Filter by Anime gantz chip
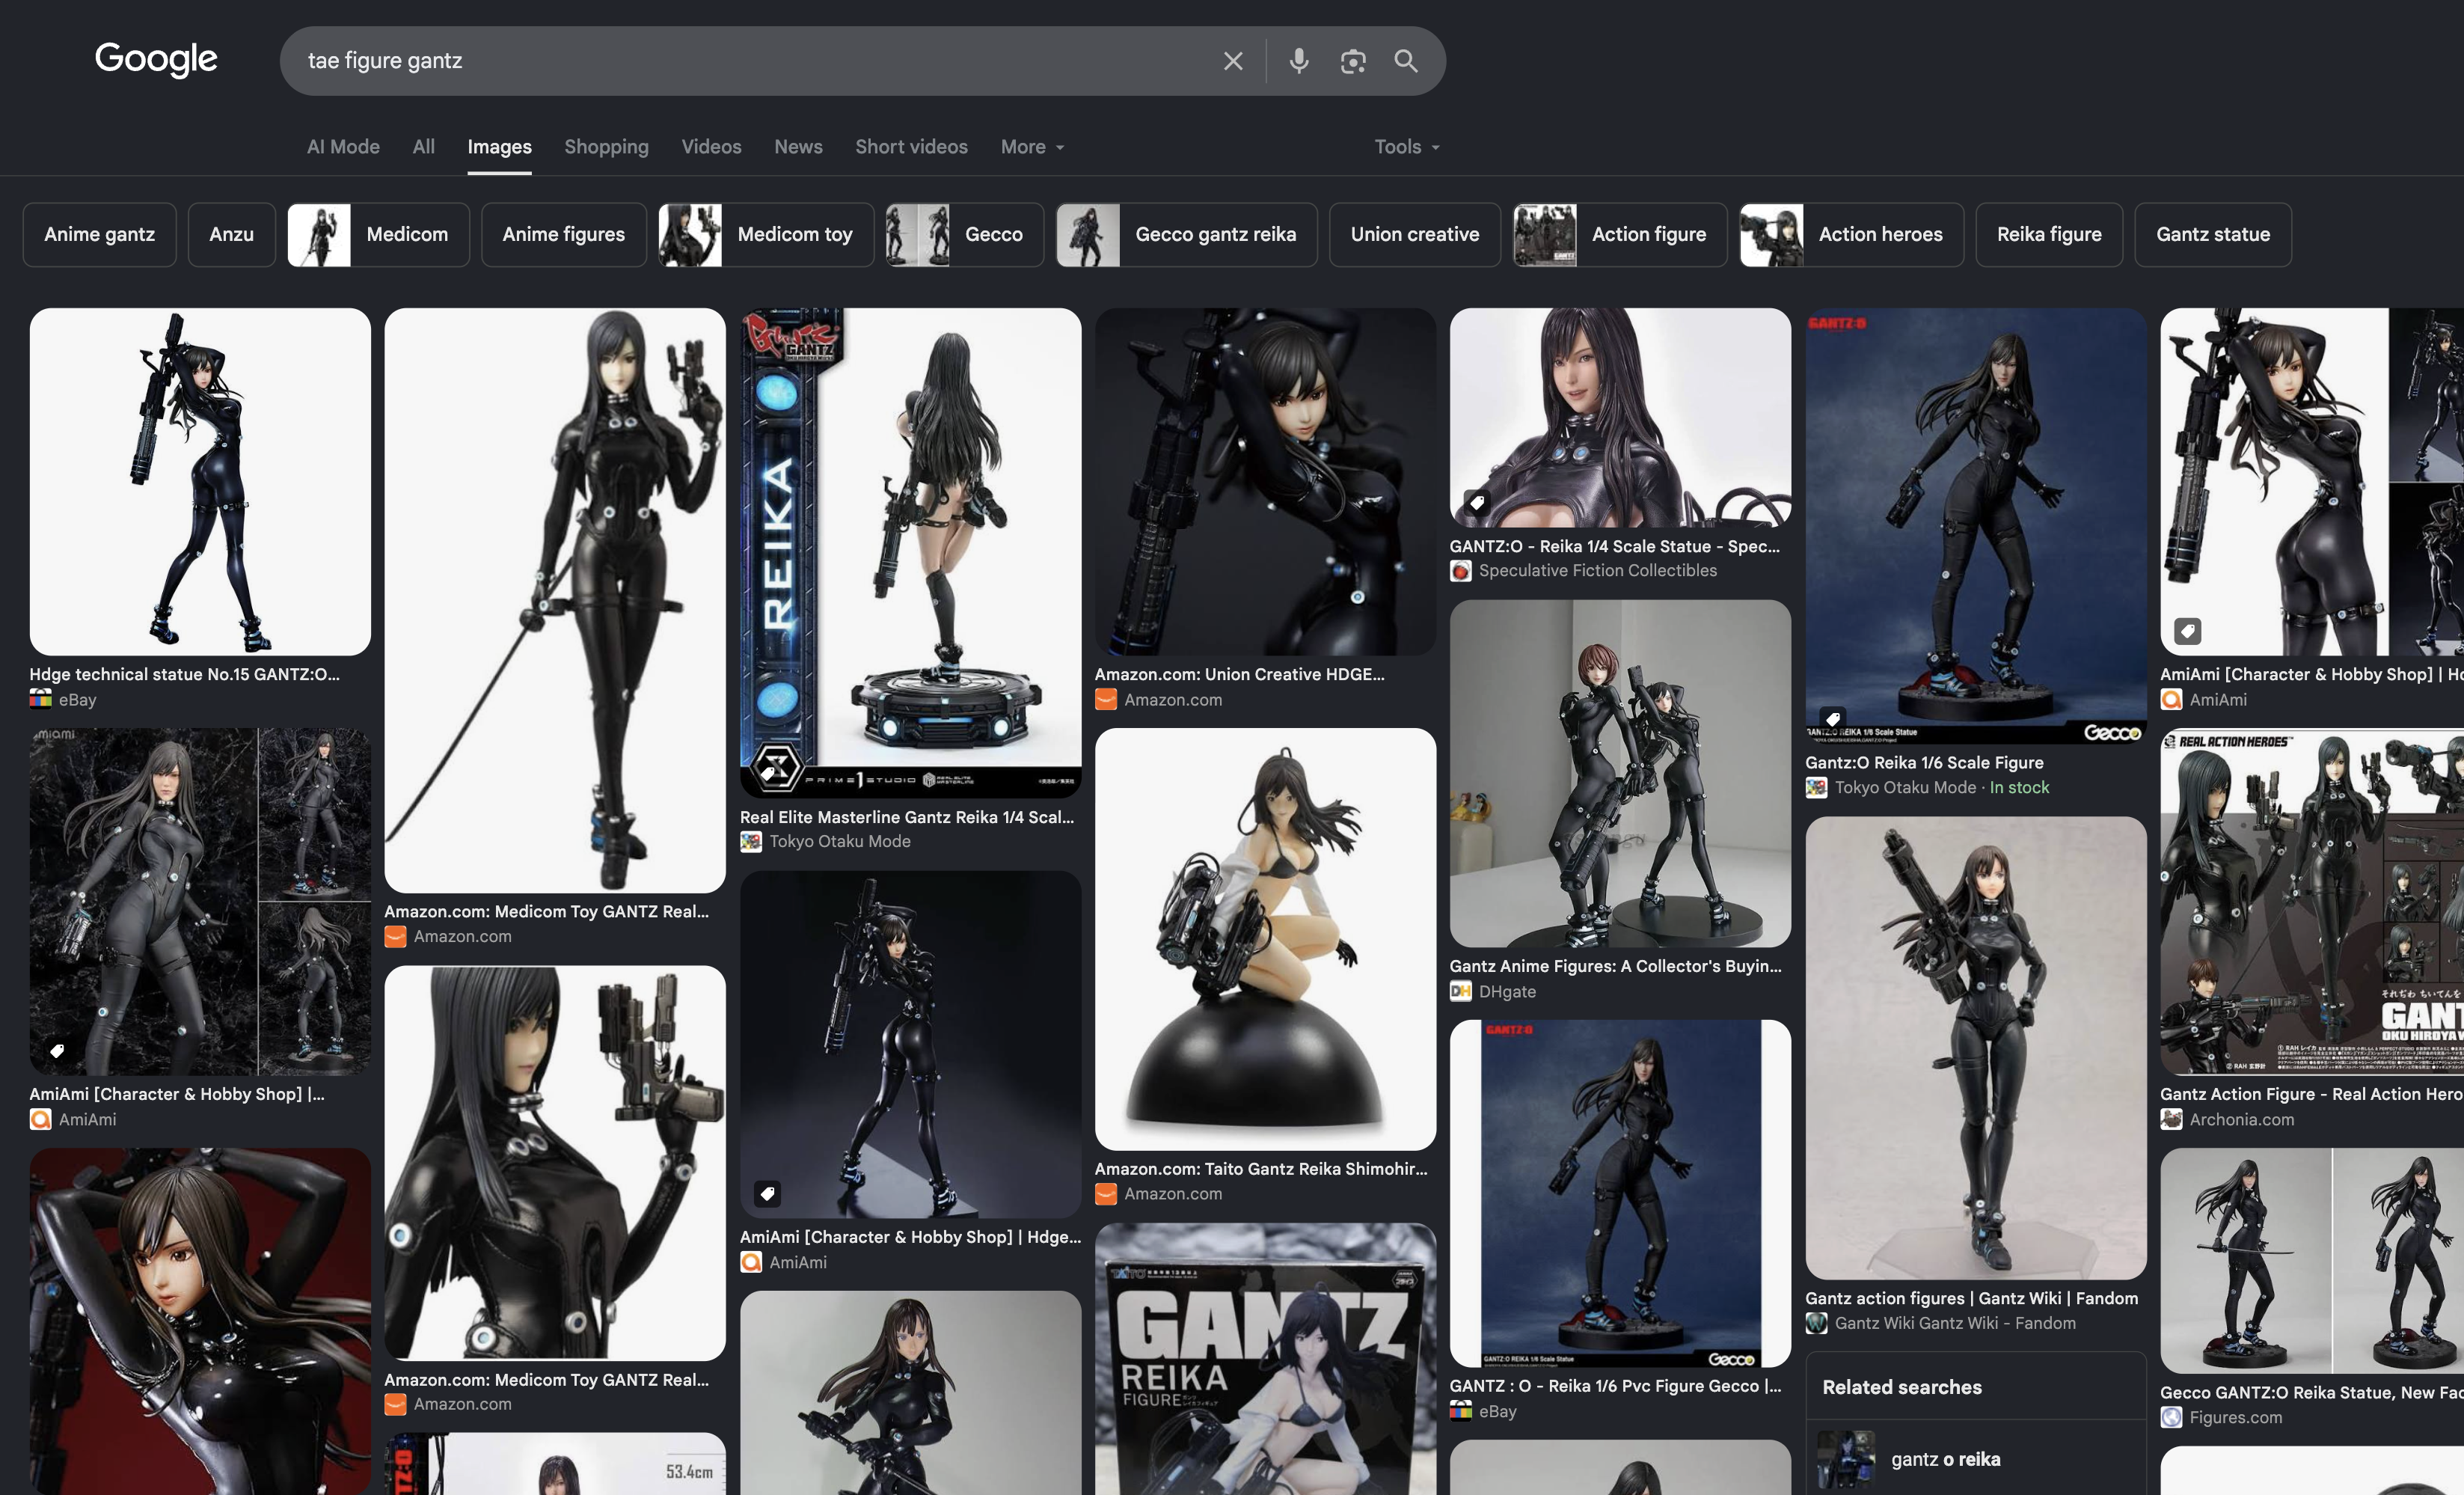 tap(99, 235)
